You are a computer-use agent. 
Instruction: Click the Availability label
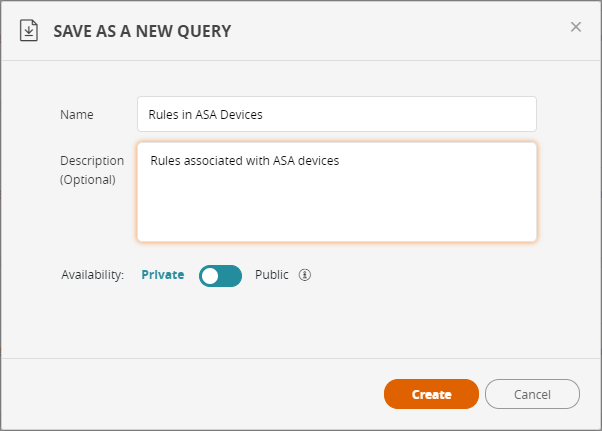click(92, 275)
